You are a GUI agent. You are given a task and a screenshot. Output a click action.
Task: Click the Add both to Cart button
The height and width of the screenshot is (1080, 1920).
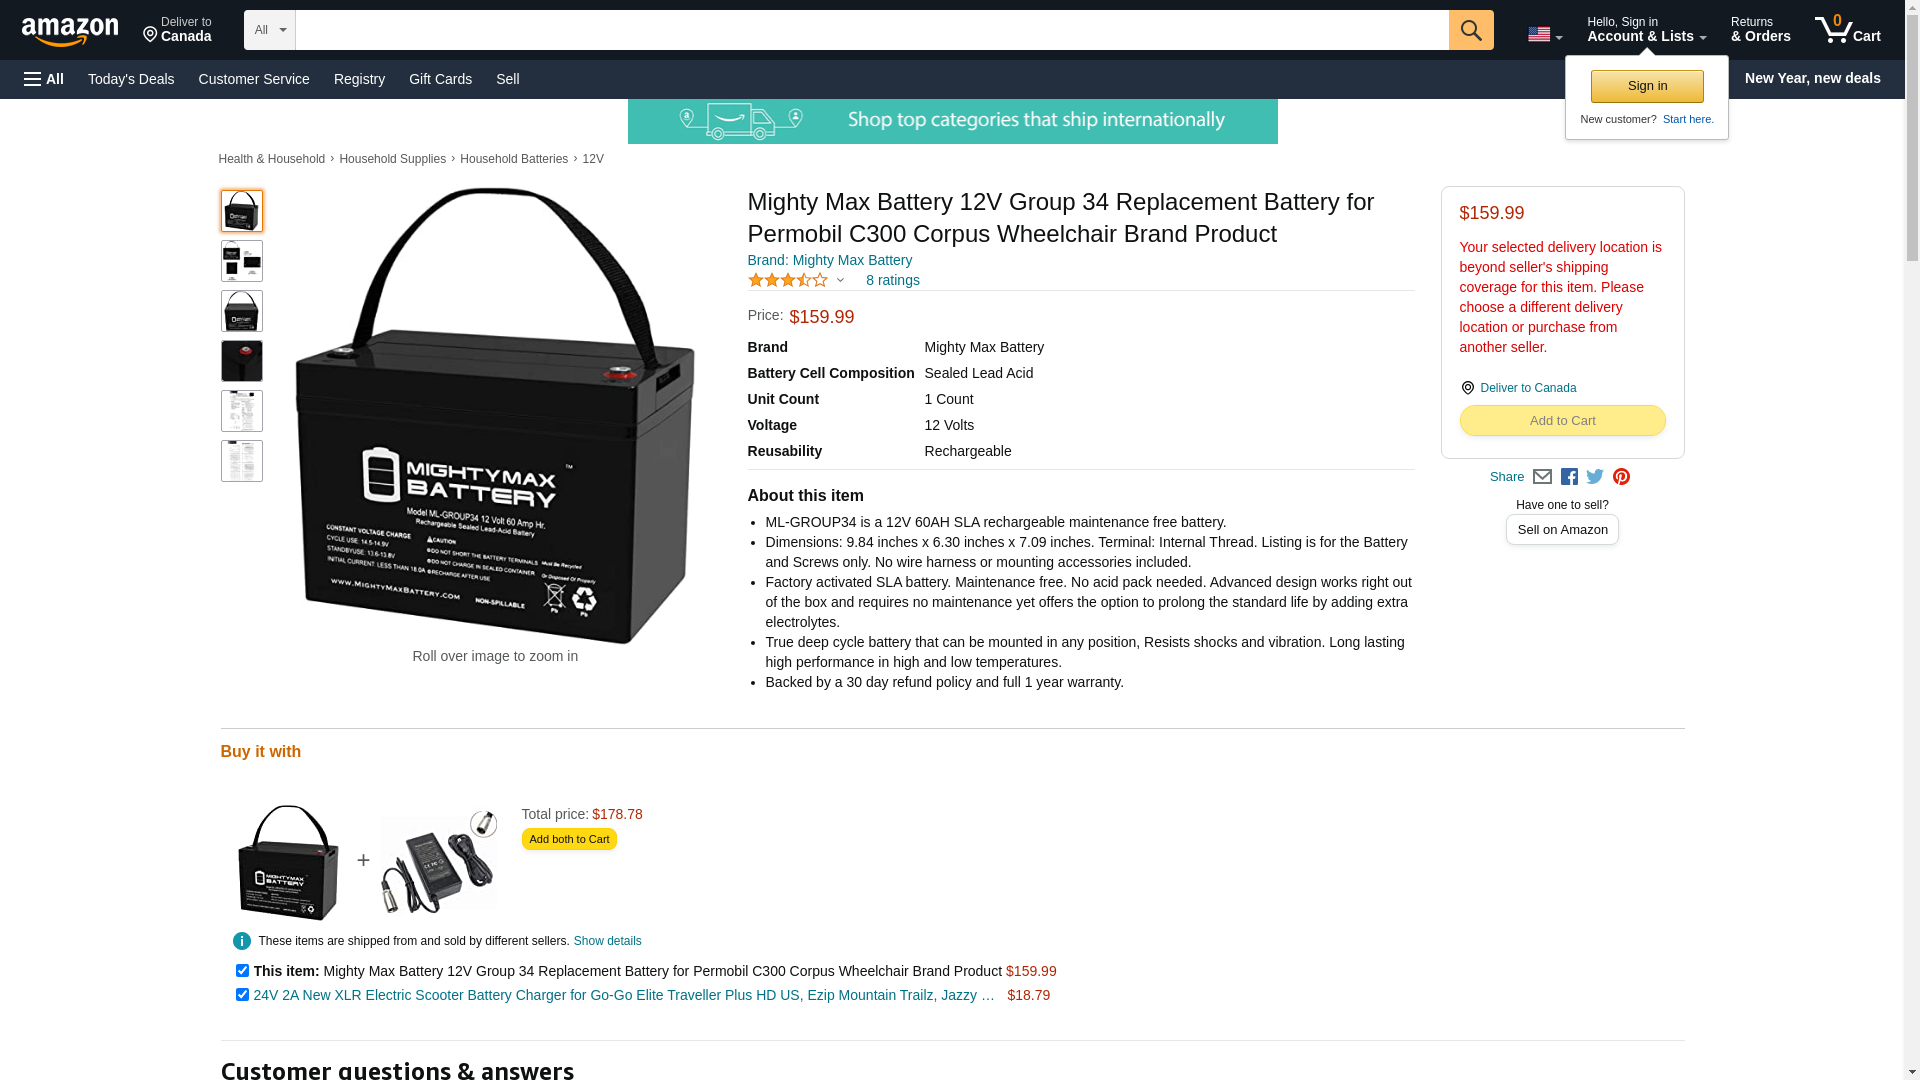pos(569,839)
